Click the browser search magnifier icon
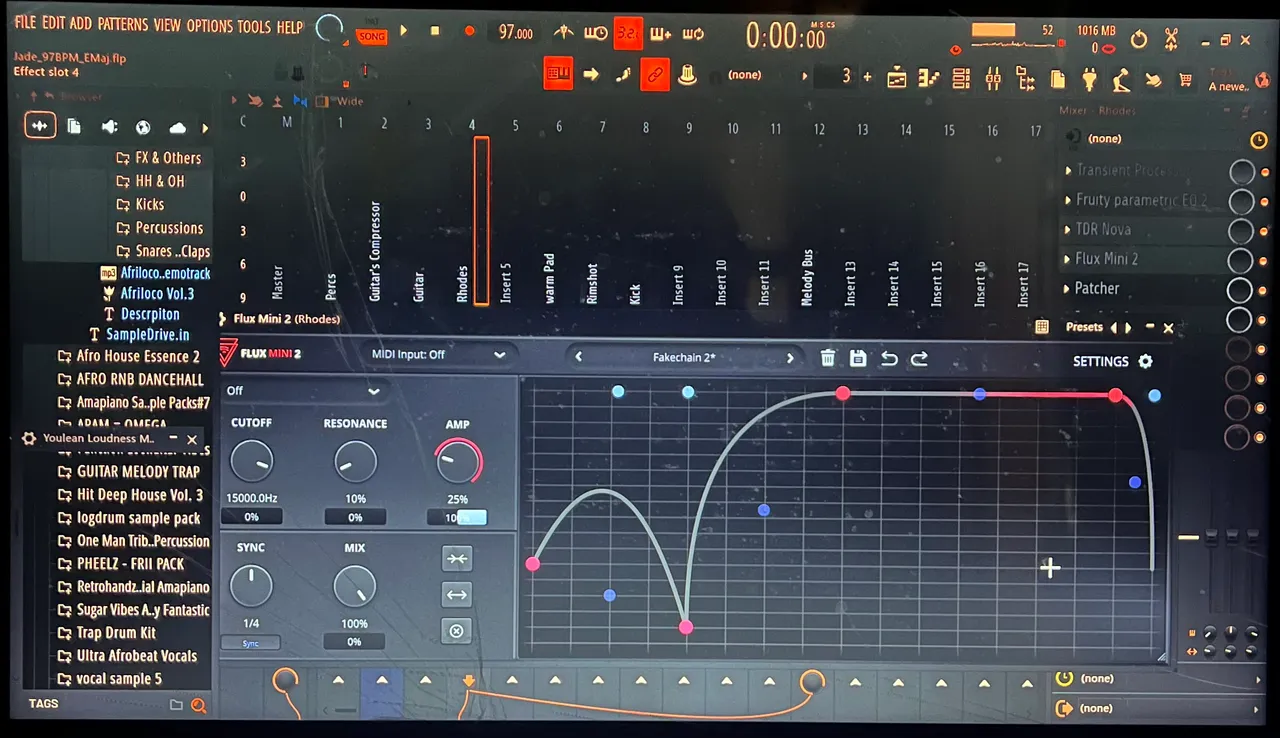 (x=198, y=706)
